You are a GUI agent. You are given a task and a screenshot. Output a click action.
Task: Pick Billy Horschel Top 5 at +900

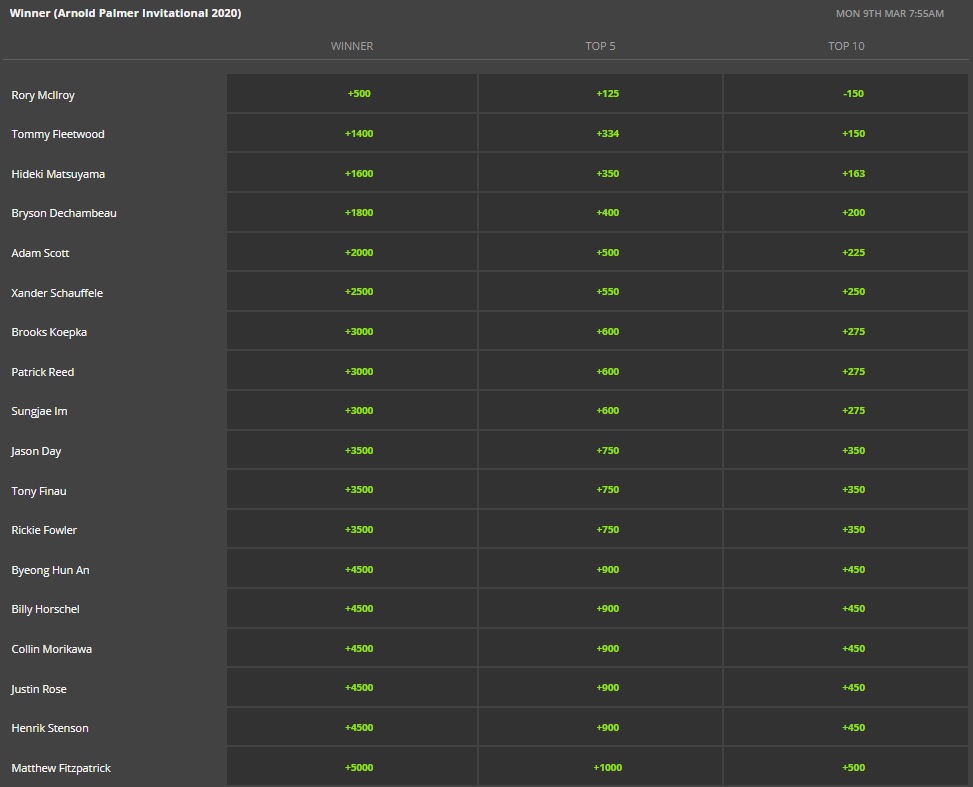coord(600,608)
